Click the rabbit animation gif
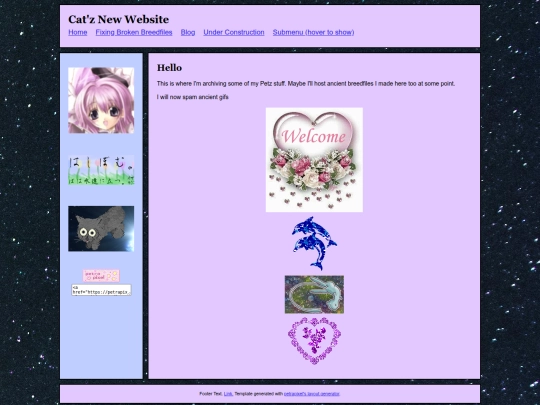The width and height of the screenshot is (540, 405). click(x=314, y=294)
